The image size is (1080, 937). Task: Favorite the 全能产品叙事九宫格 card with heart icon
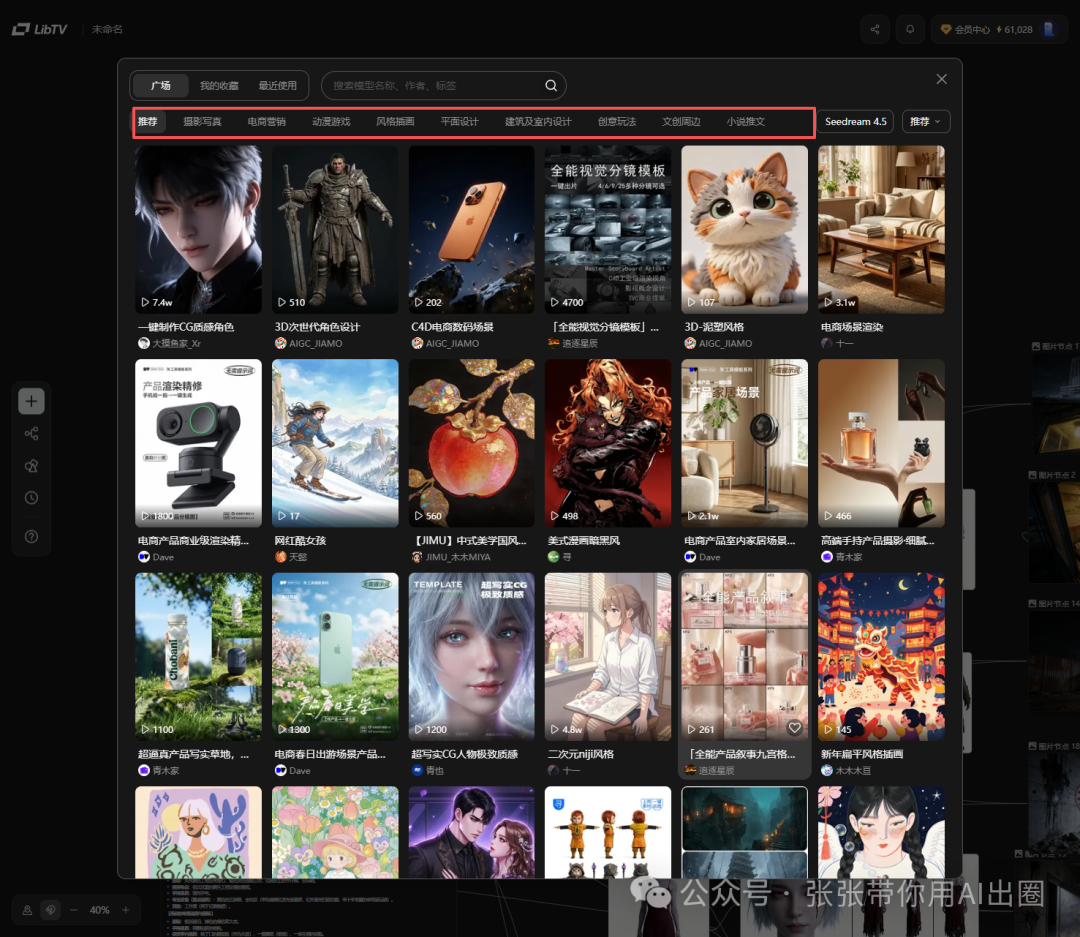tap(794, 728)
